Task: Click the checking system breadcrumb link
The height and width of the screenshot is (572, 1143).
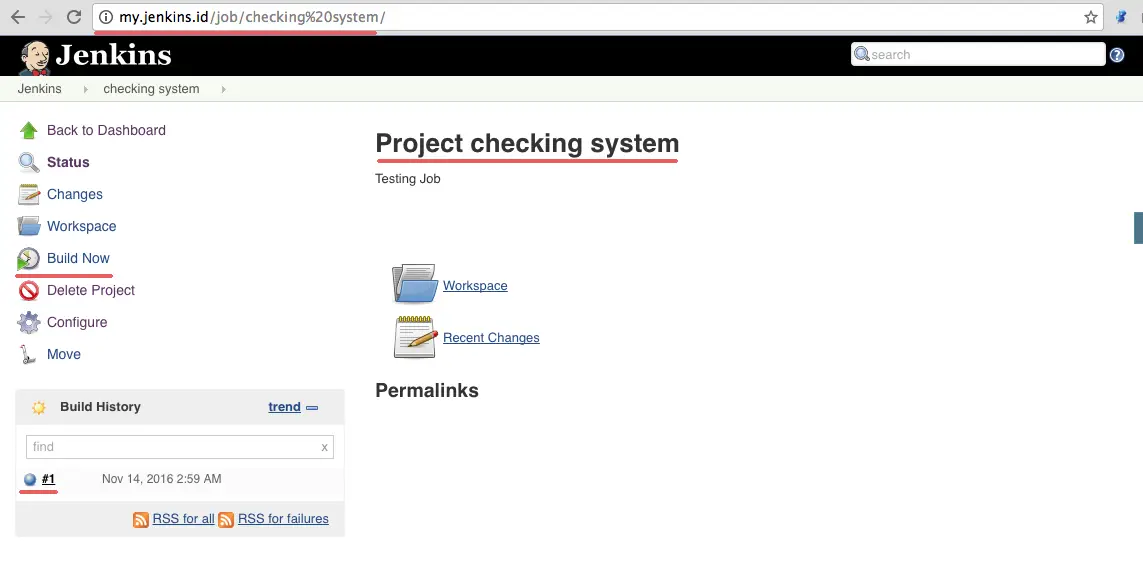Action: pyautogui.click(x=152, y=89)
